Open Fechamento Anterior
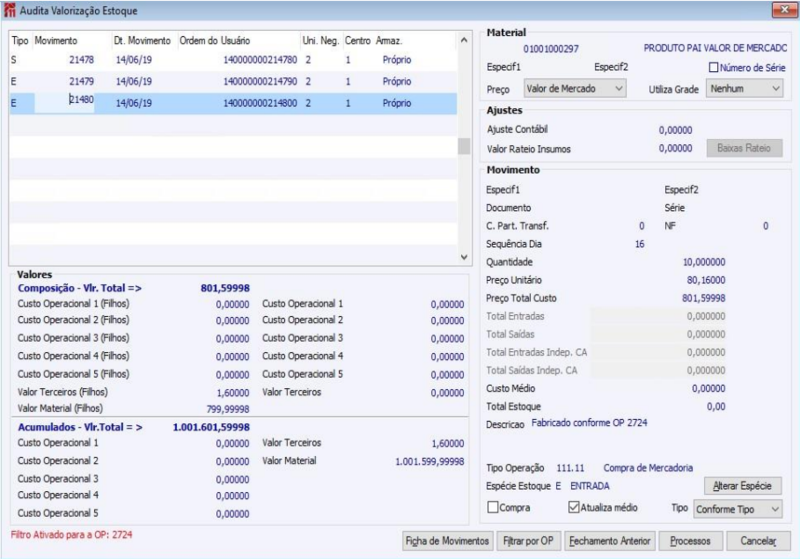The image size is (800, 559). click(x=608, y=540)
